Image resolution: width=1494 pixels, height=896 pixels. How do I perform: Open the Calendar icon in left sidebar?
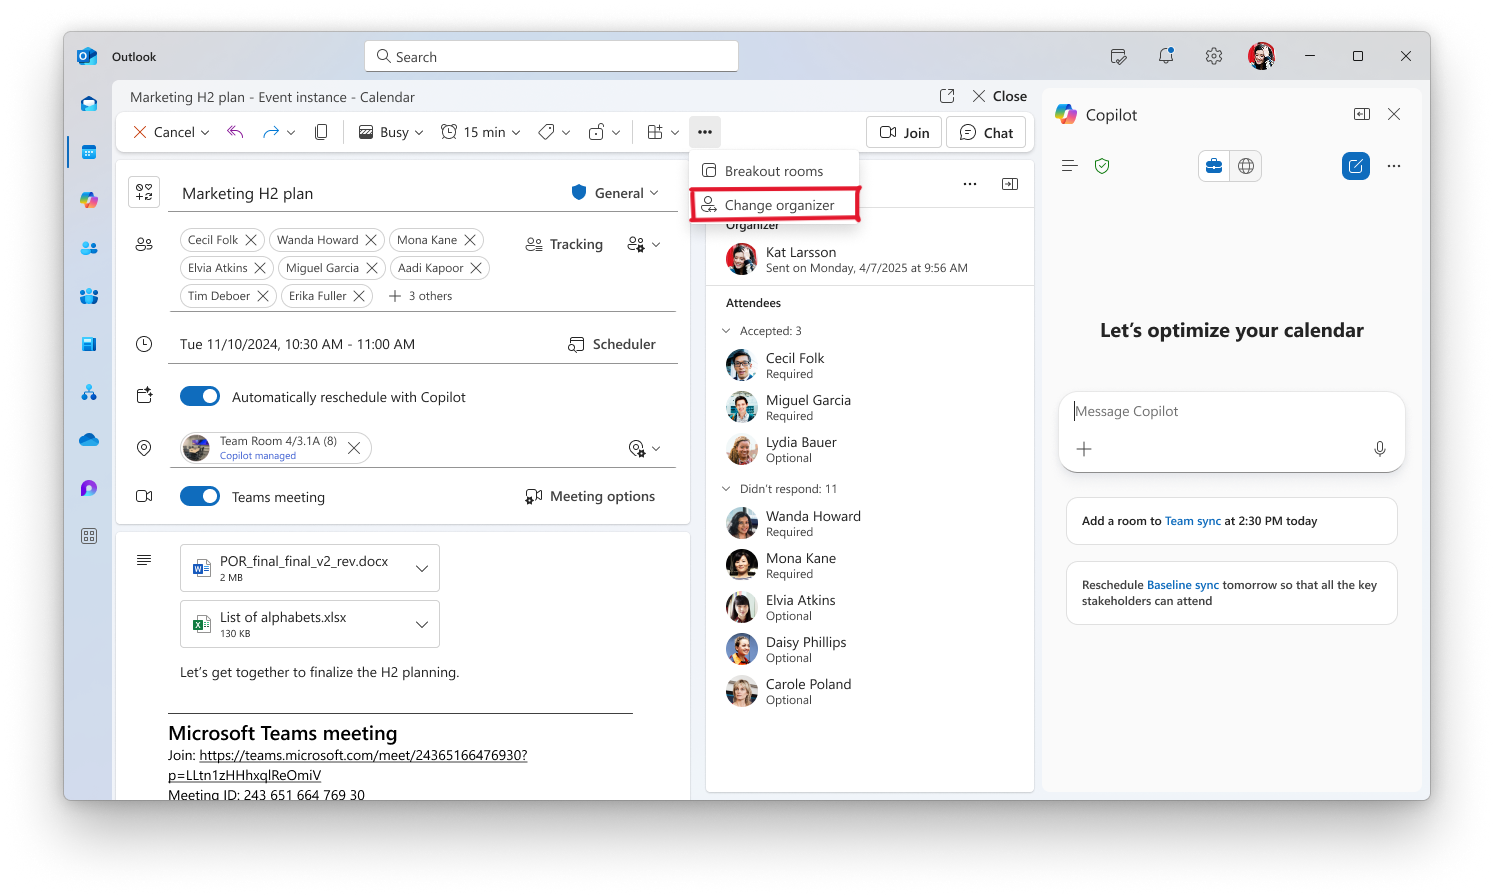(89, 152)
